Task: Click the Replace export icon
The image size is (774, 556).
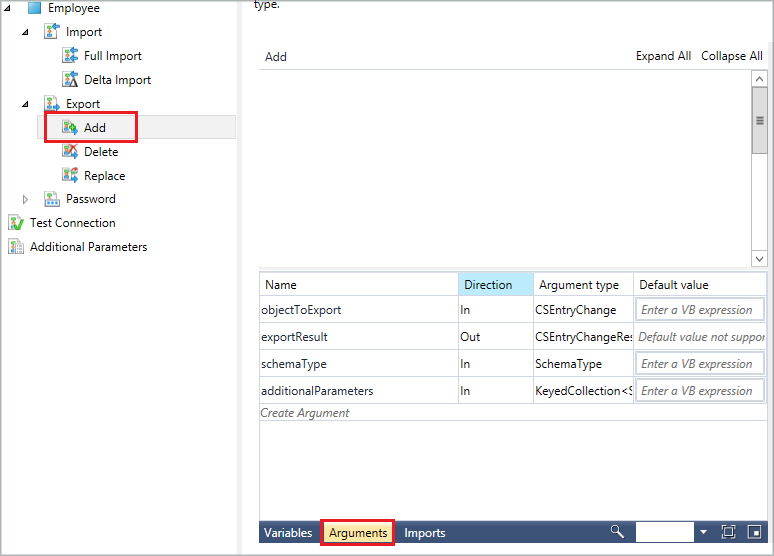Action: coord(70,175)
